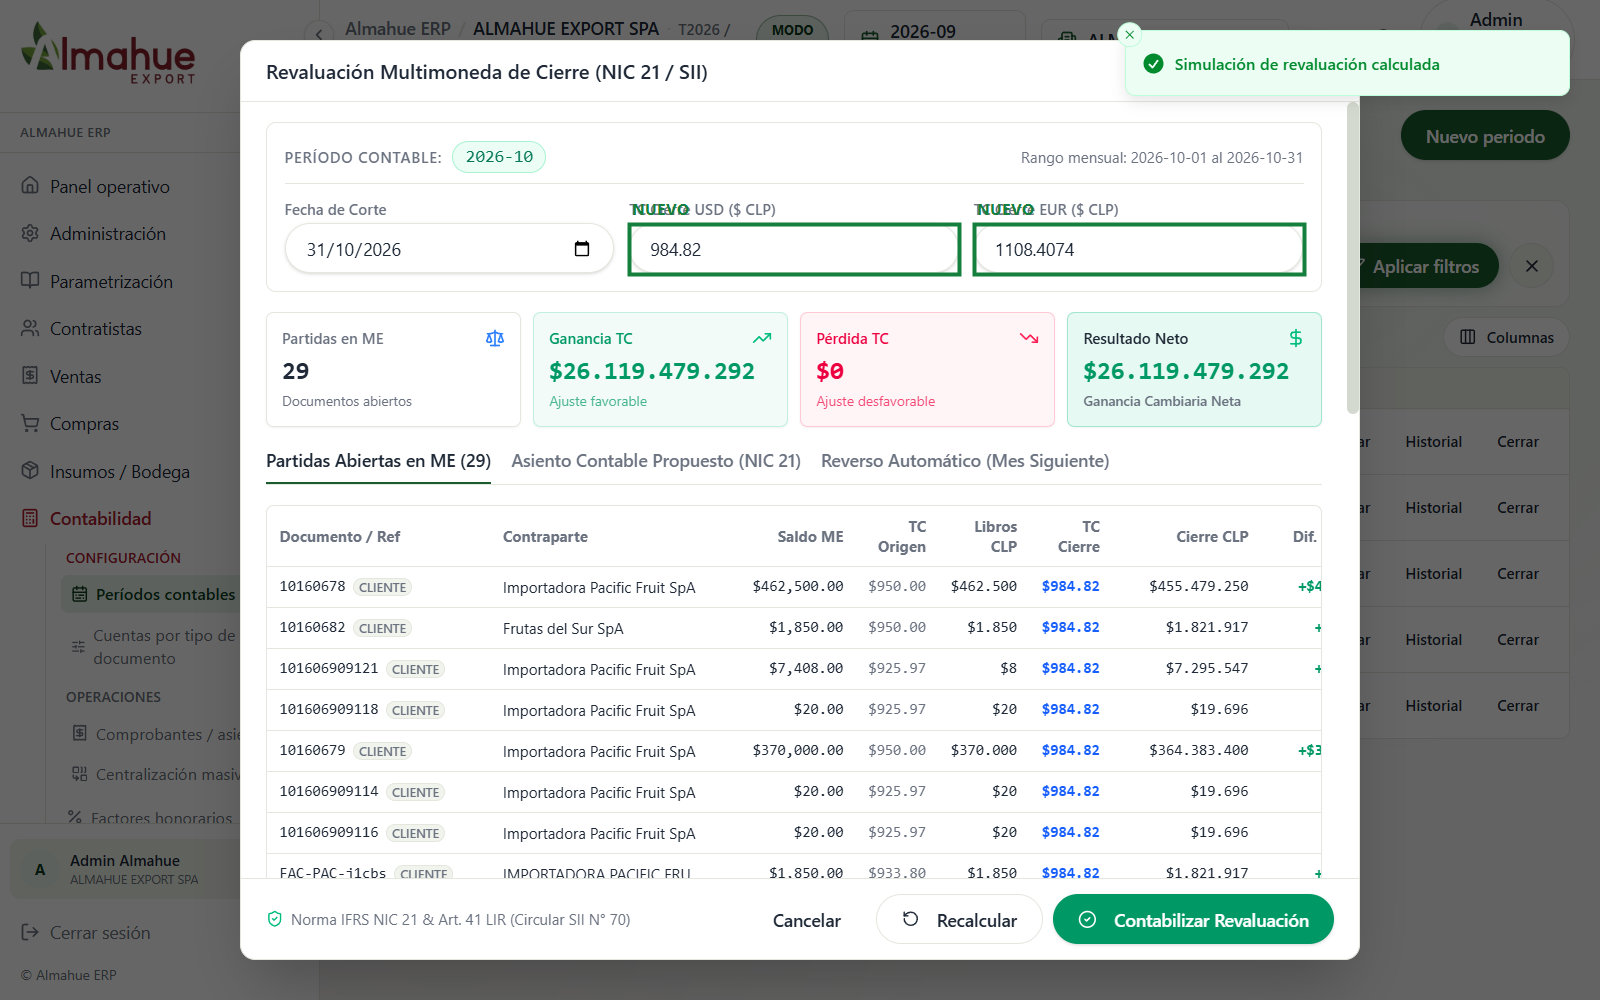Open the 2026-09 period selector in header
The image size is (1600, 1000).
[934, 31]
